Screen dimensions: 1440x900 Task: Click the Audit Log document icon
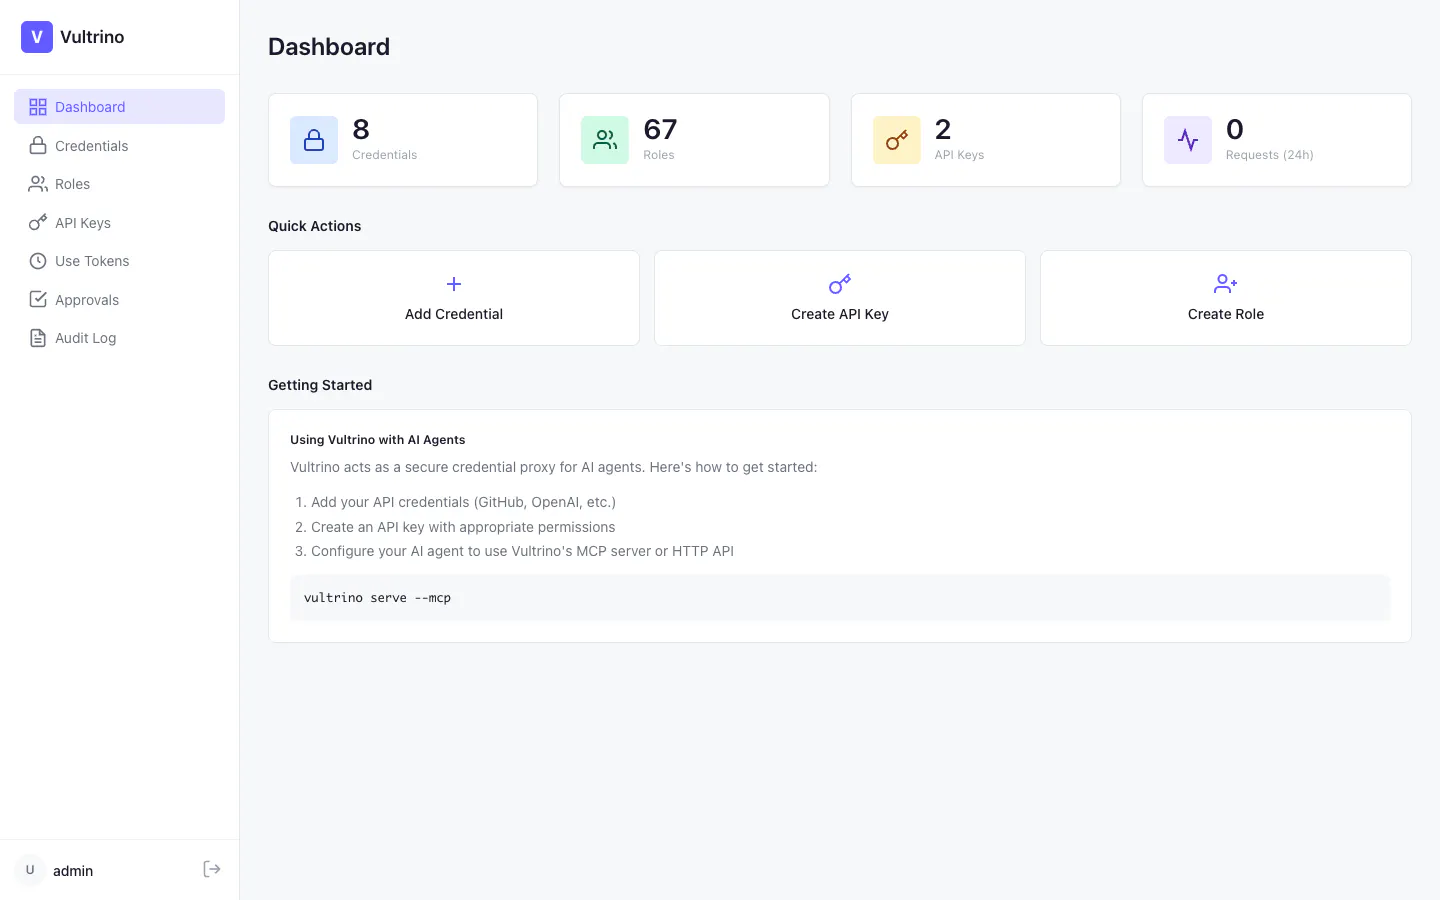(x=38, y=338)
